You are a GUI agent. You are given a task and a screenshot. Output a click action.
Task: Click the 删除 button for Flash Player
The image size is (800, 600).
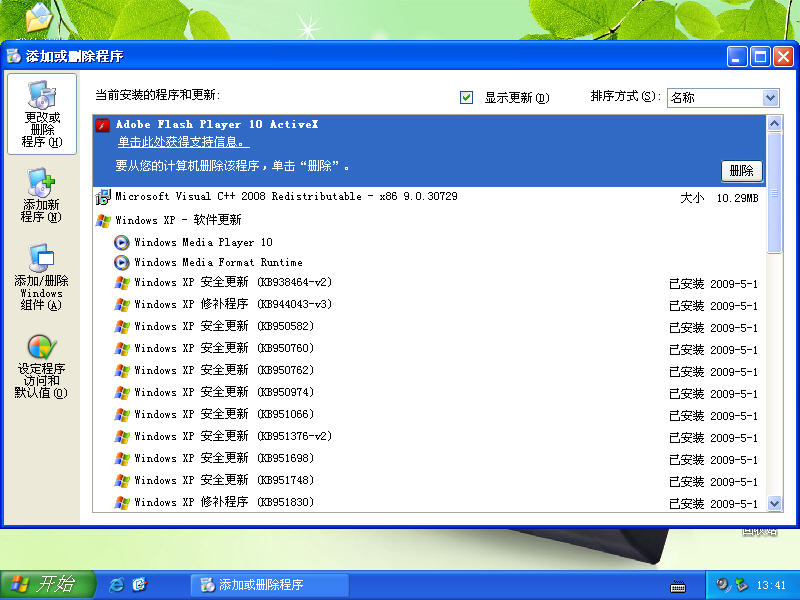click(x=741, y=171)
